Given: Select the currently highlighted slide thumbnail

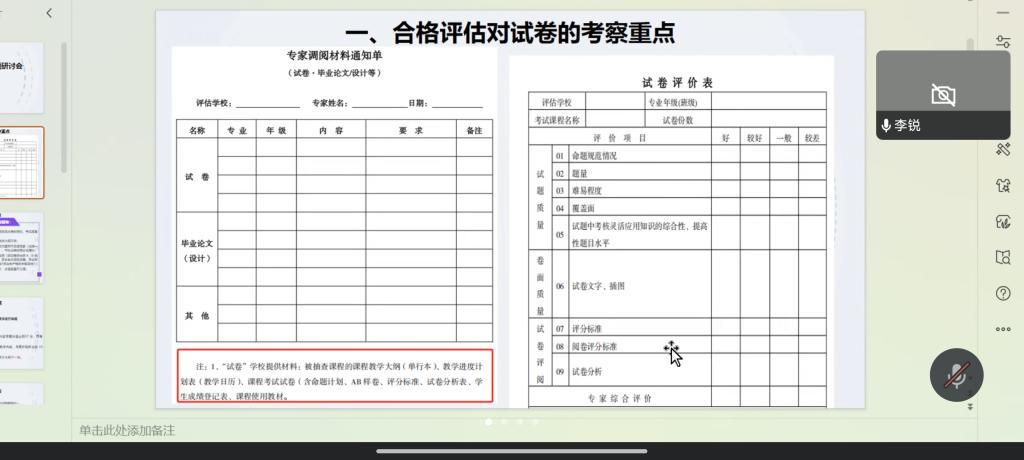Looking at the screenshot, I should pyautogui.click(x=22, y=162).
